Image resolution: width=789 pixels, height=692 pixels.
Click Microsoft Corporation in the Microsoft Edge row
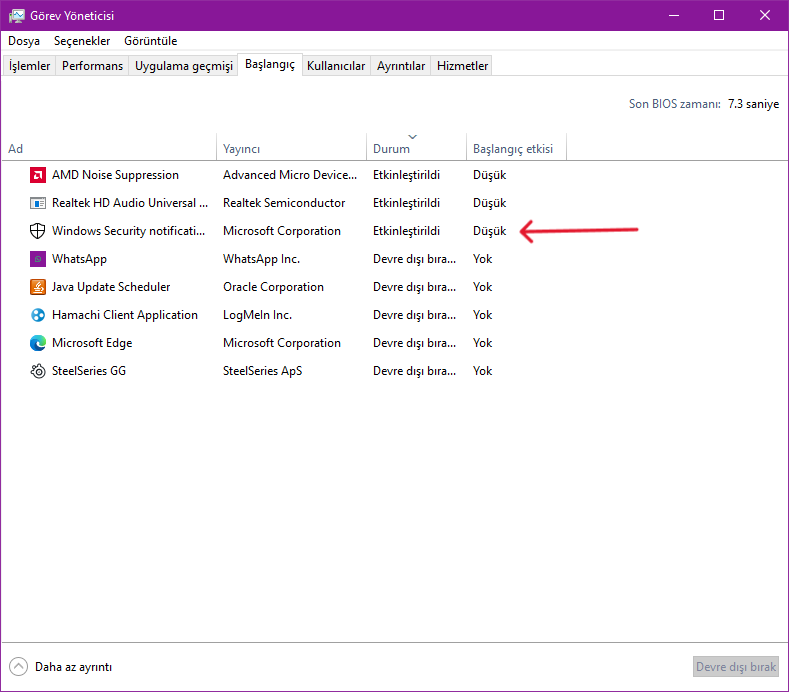(282, 343)
